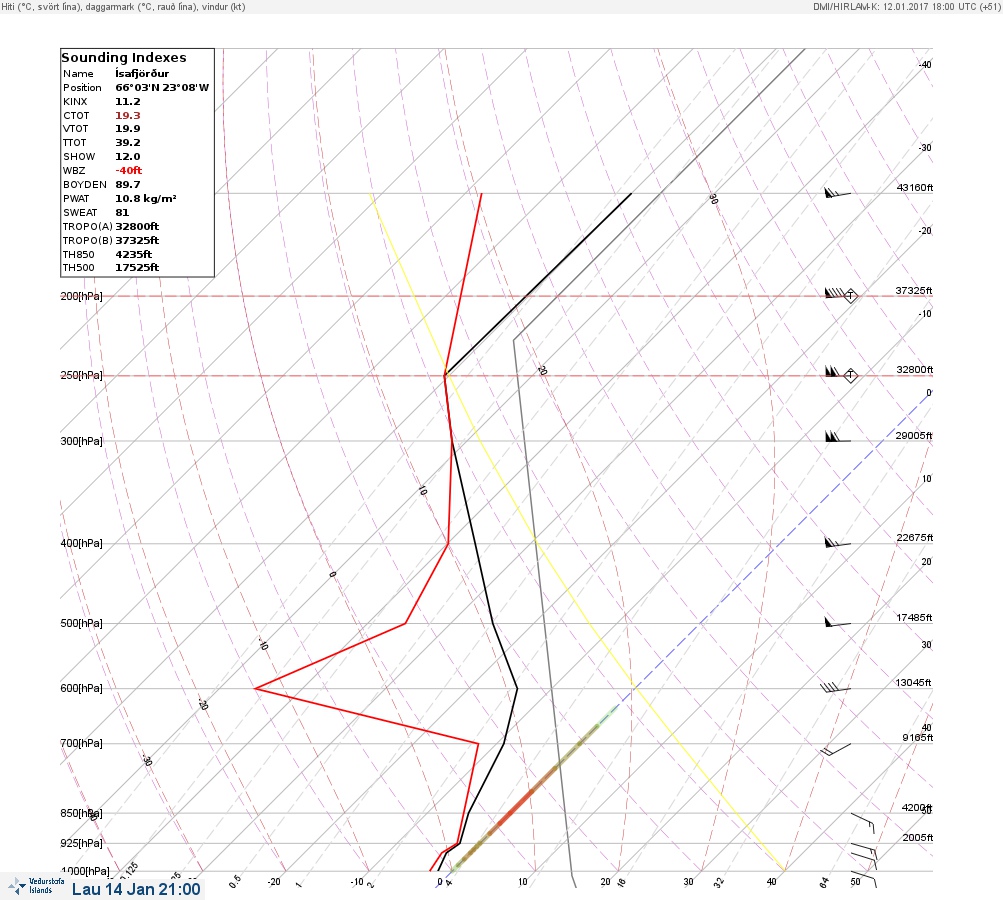The image size is (1003, 900).
Task: Click the TH500 value 17525ft
Action: click(137, 268)
